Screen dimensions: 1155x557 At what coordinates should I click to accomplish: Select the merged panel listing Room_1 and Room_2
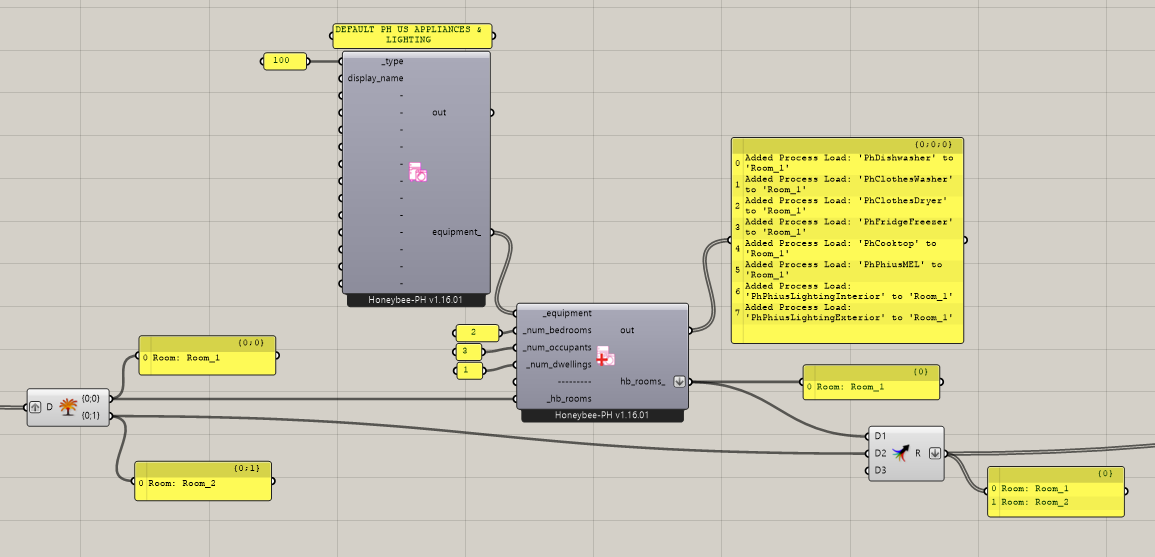(1055, 495)
